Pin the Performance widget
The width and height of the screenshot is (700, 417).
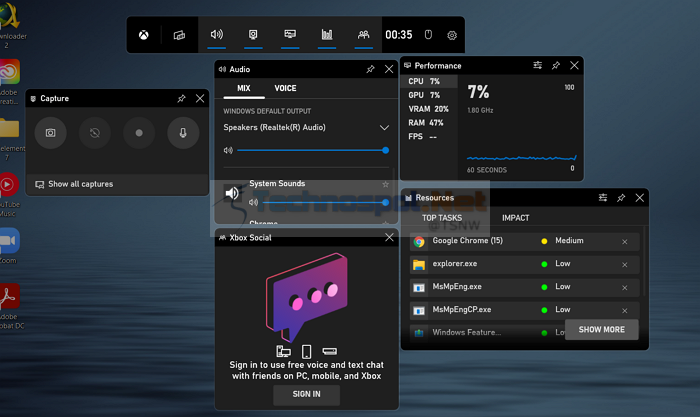pos(556,66)
